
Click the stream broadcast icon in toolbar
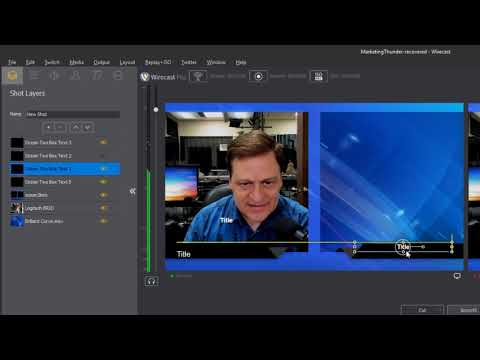pos(198,76)
